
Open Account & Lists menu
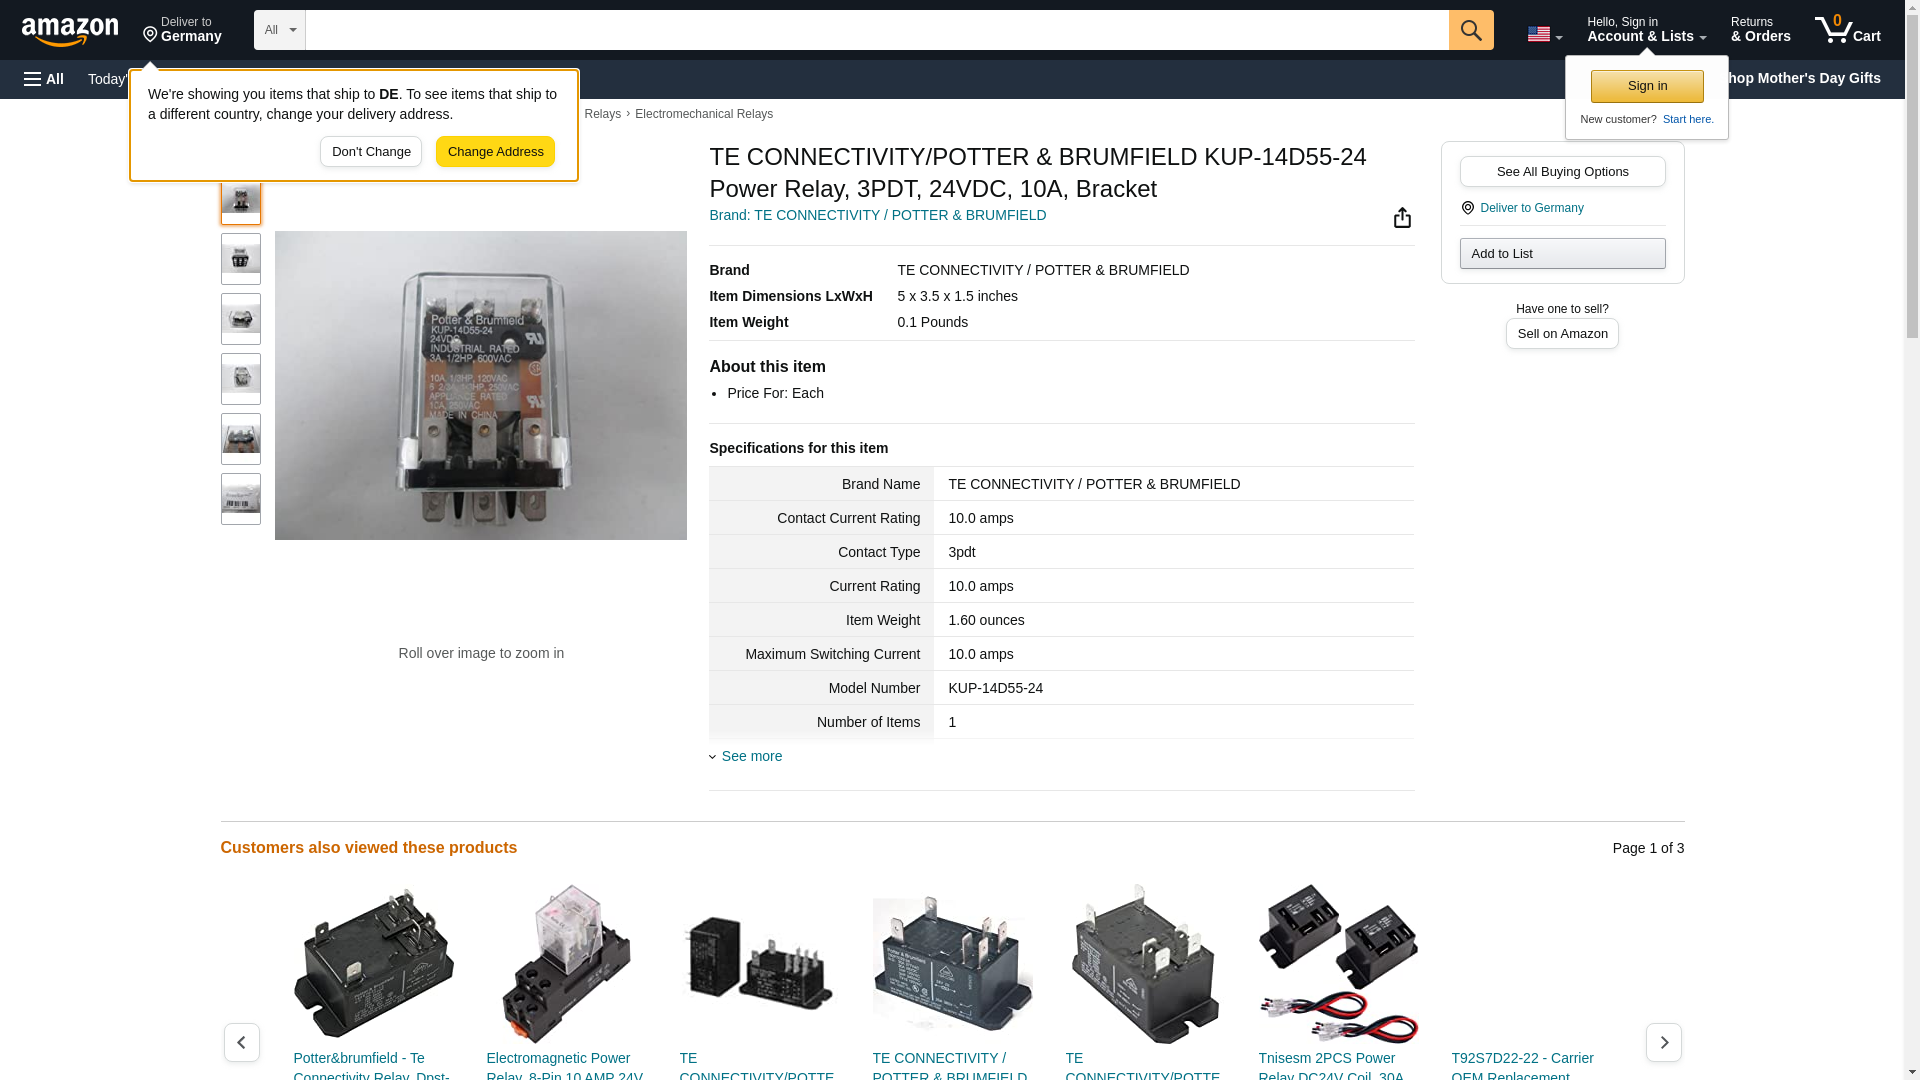(x=1646, y=30)
